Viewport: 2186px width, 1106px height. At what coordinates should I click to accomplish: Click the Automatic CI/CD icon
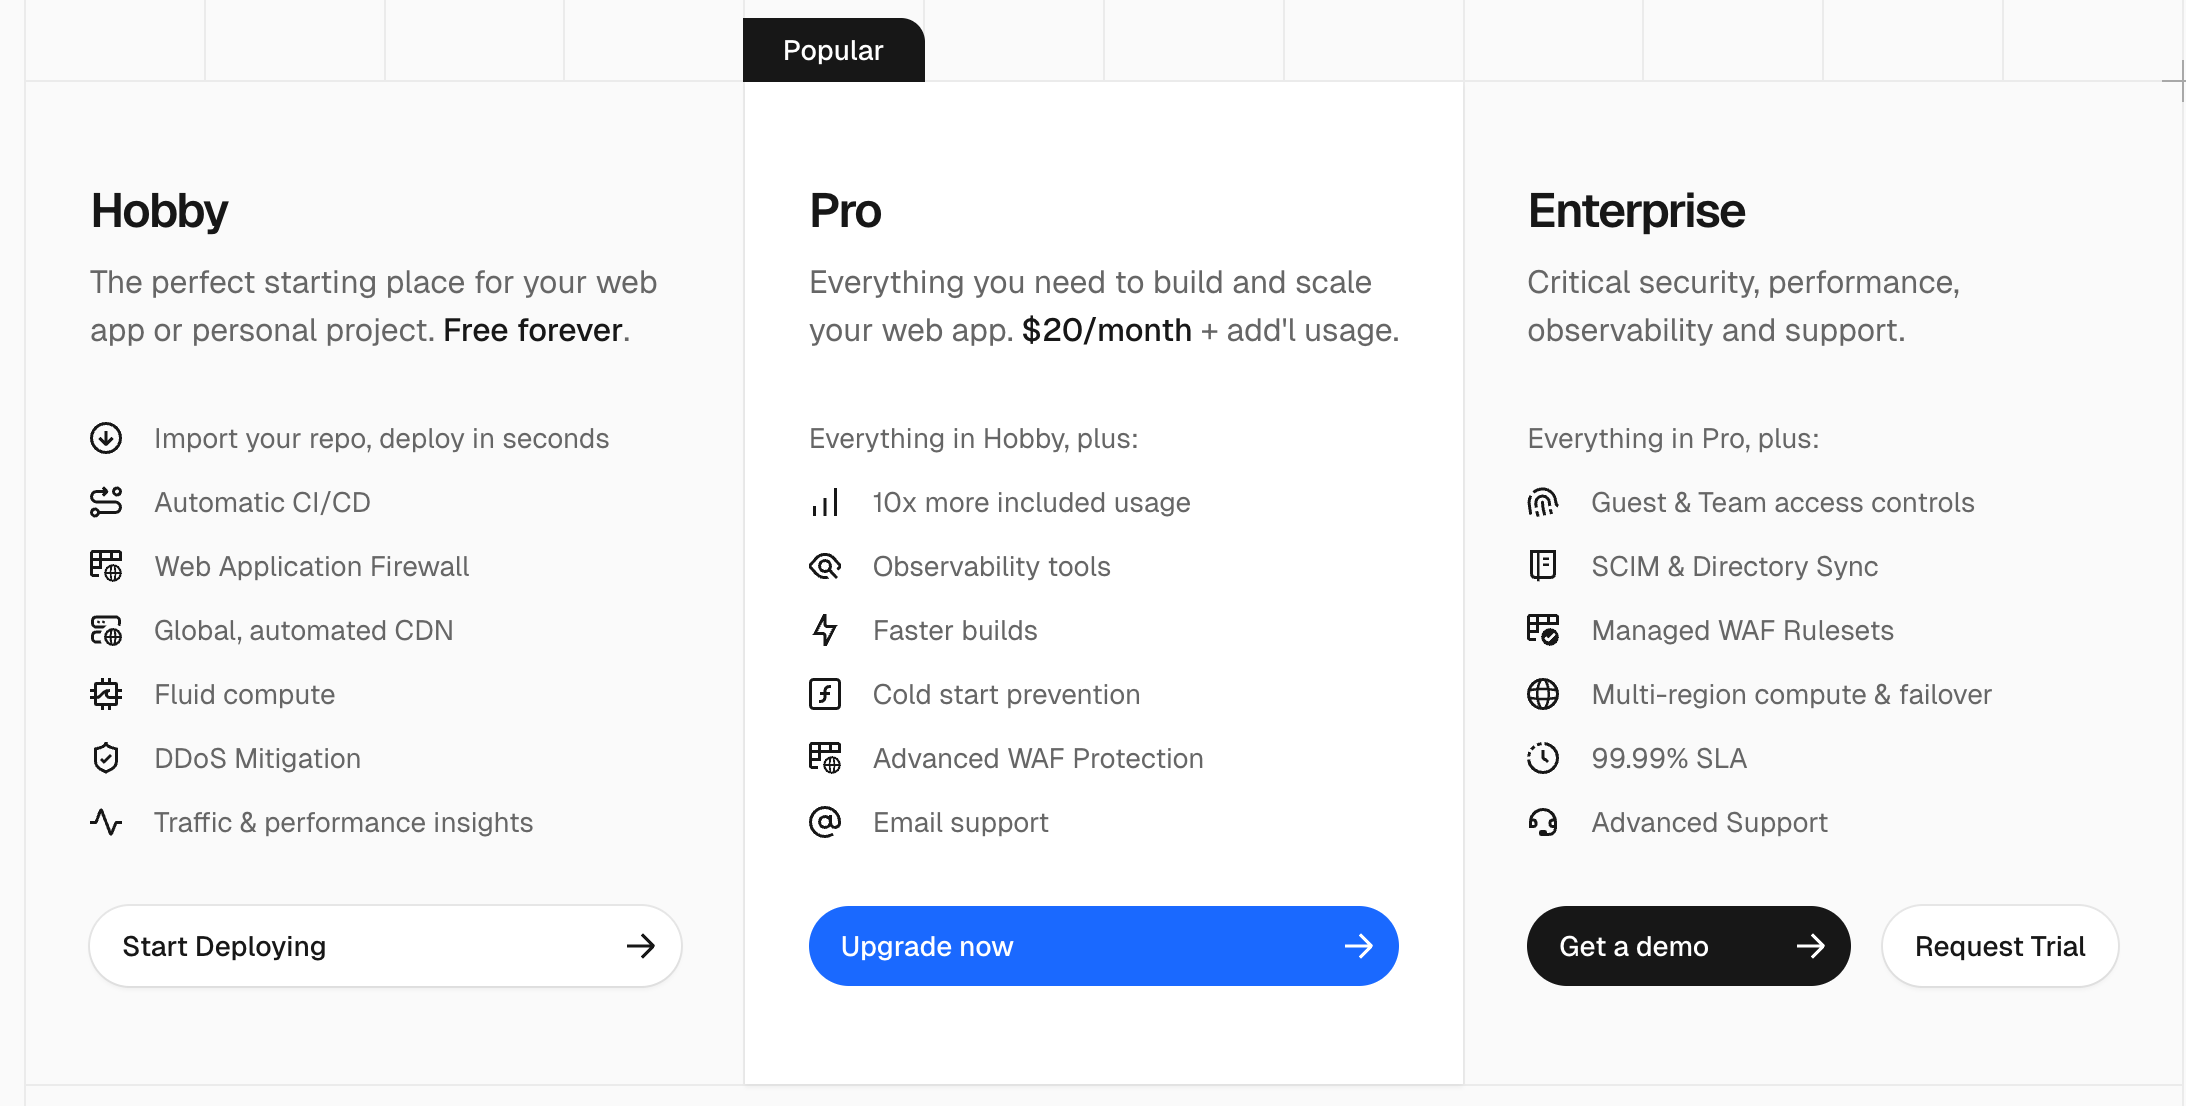(106, 502)
